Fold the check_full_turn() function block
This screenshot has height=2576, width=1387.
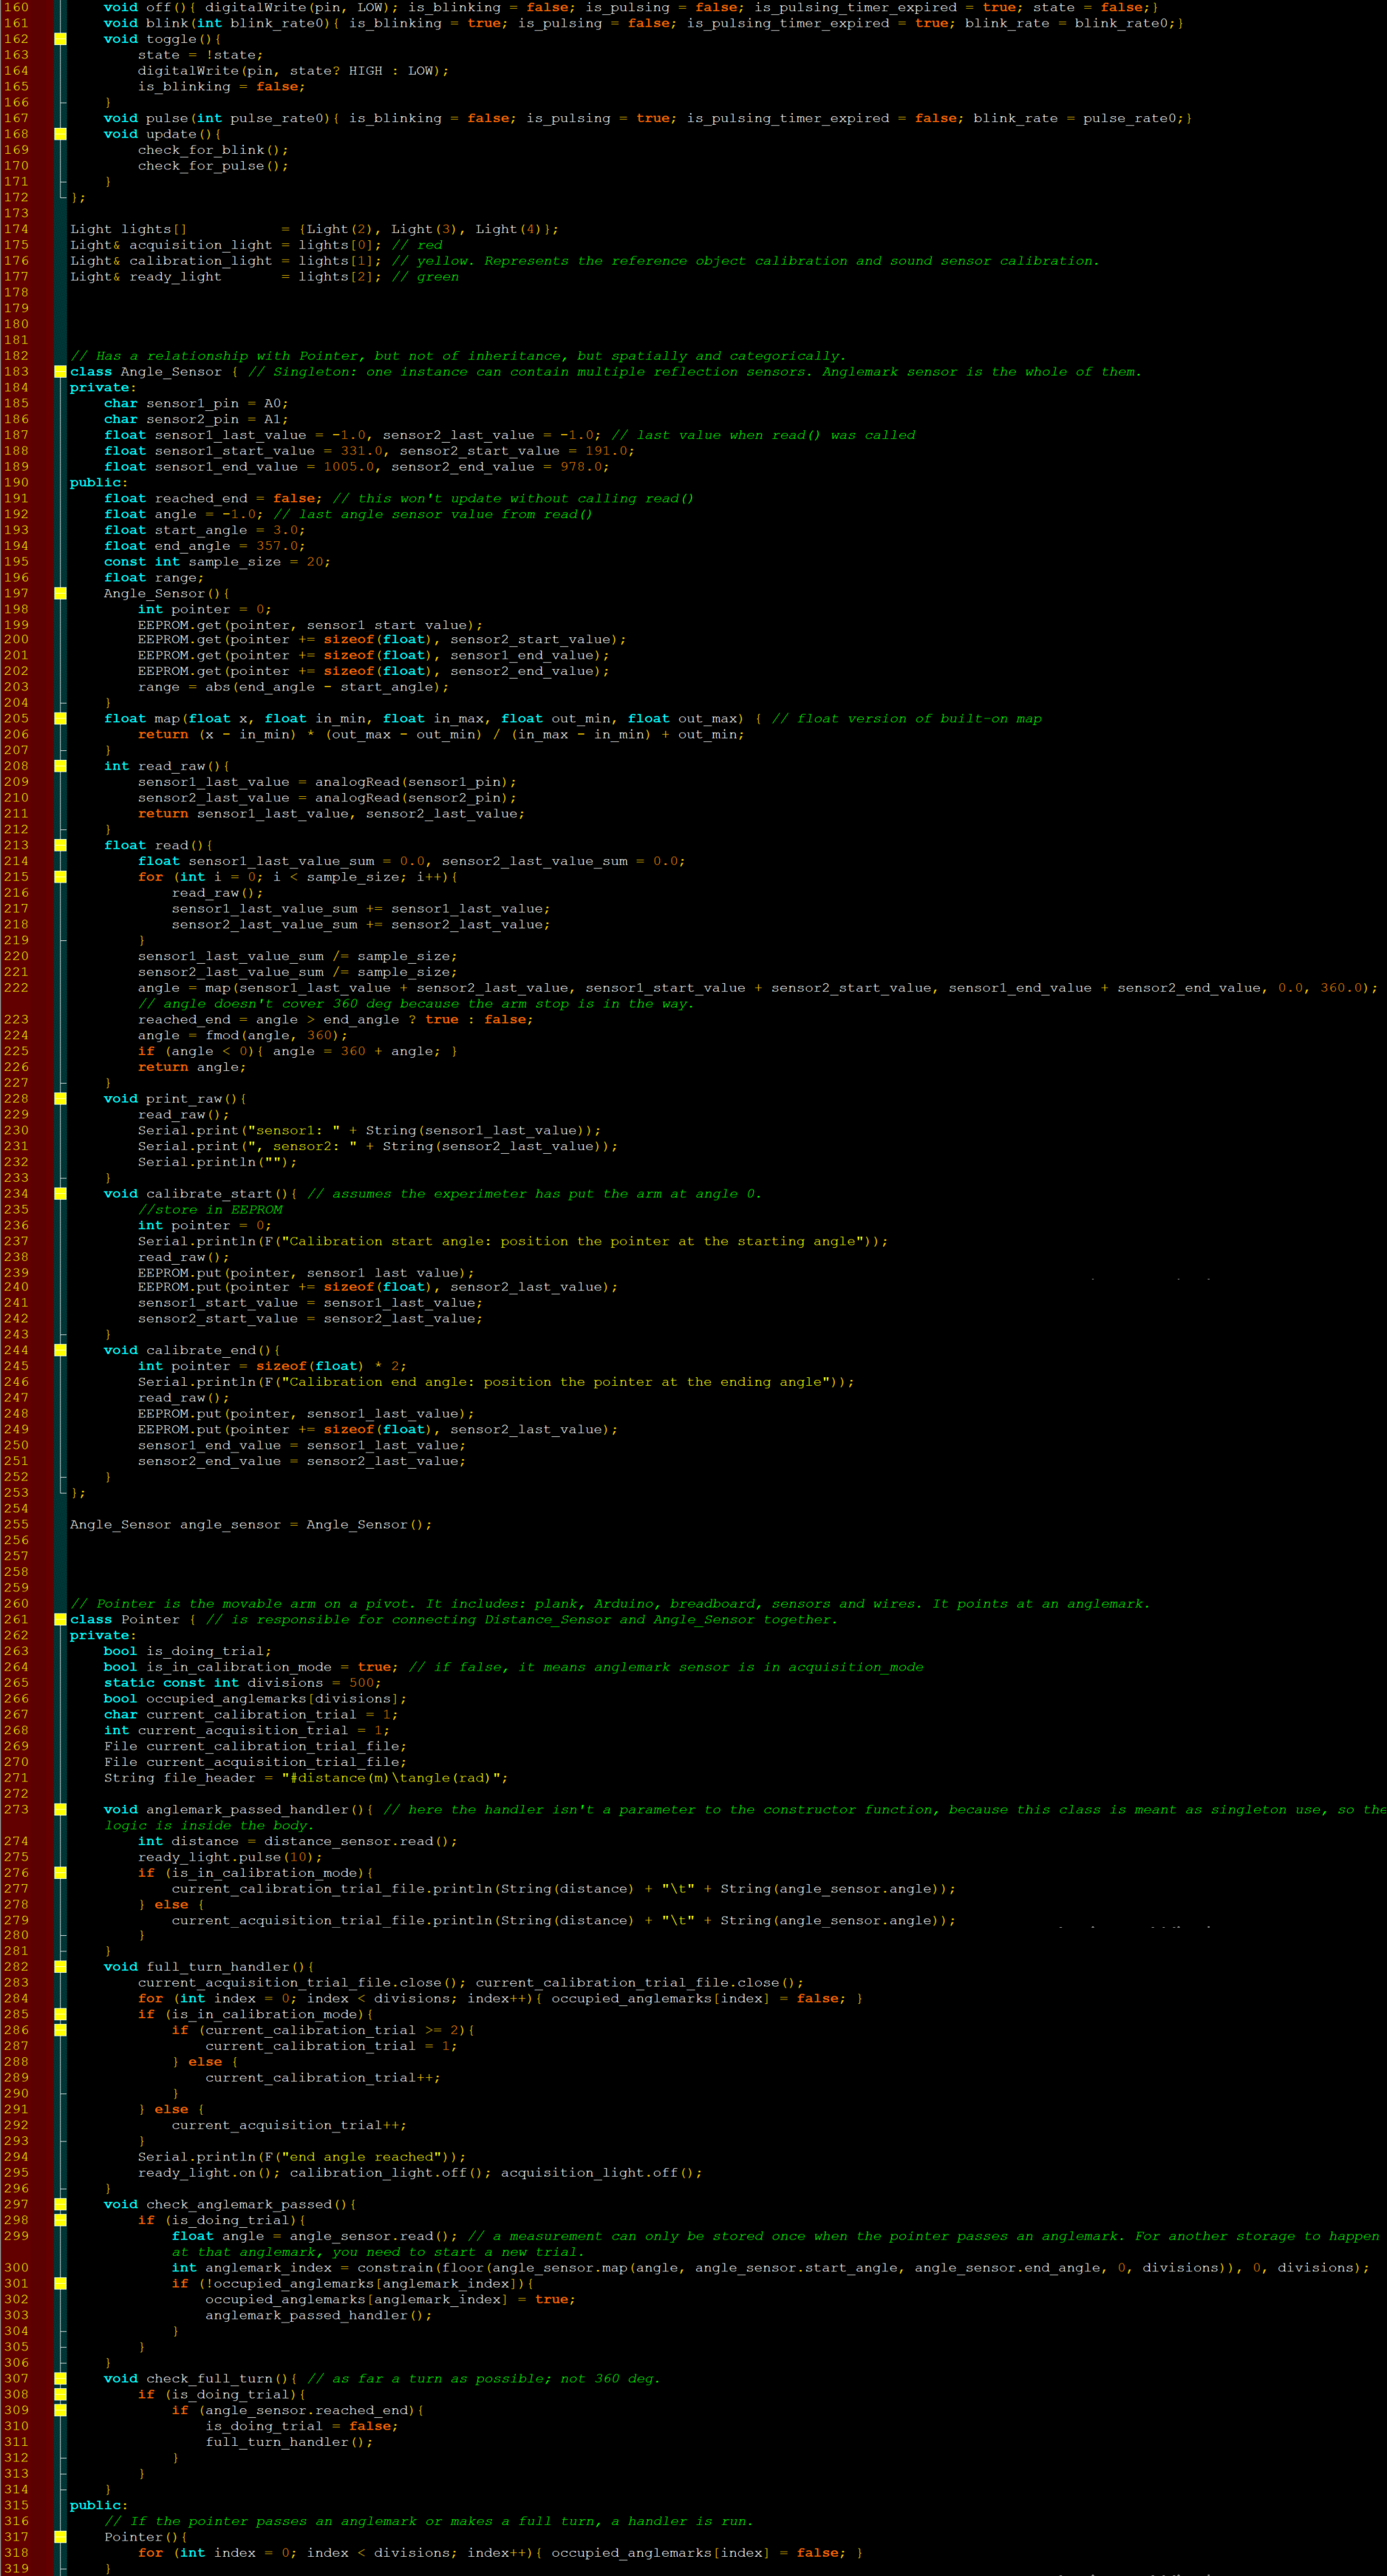tap(60, 2379)
